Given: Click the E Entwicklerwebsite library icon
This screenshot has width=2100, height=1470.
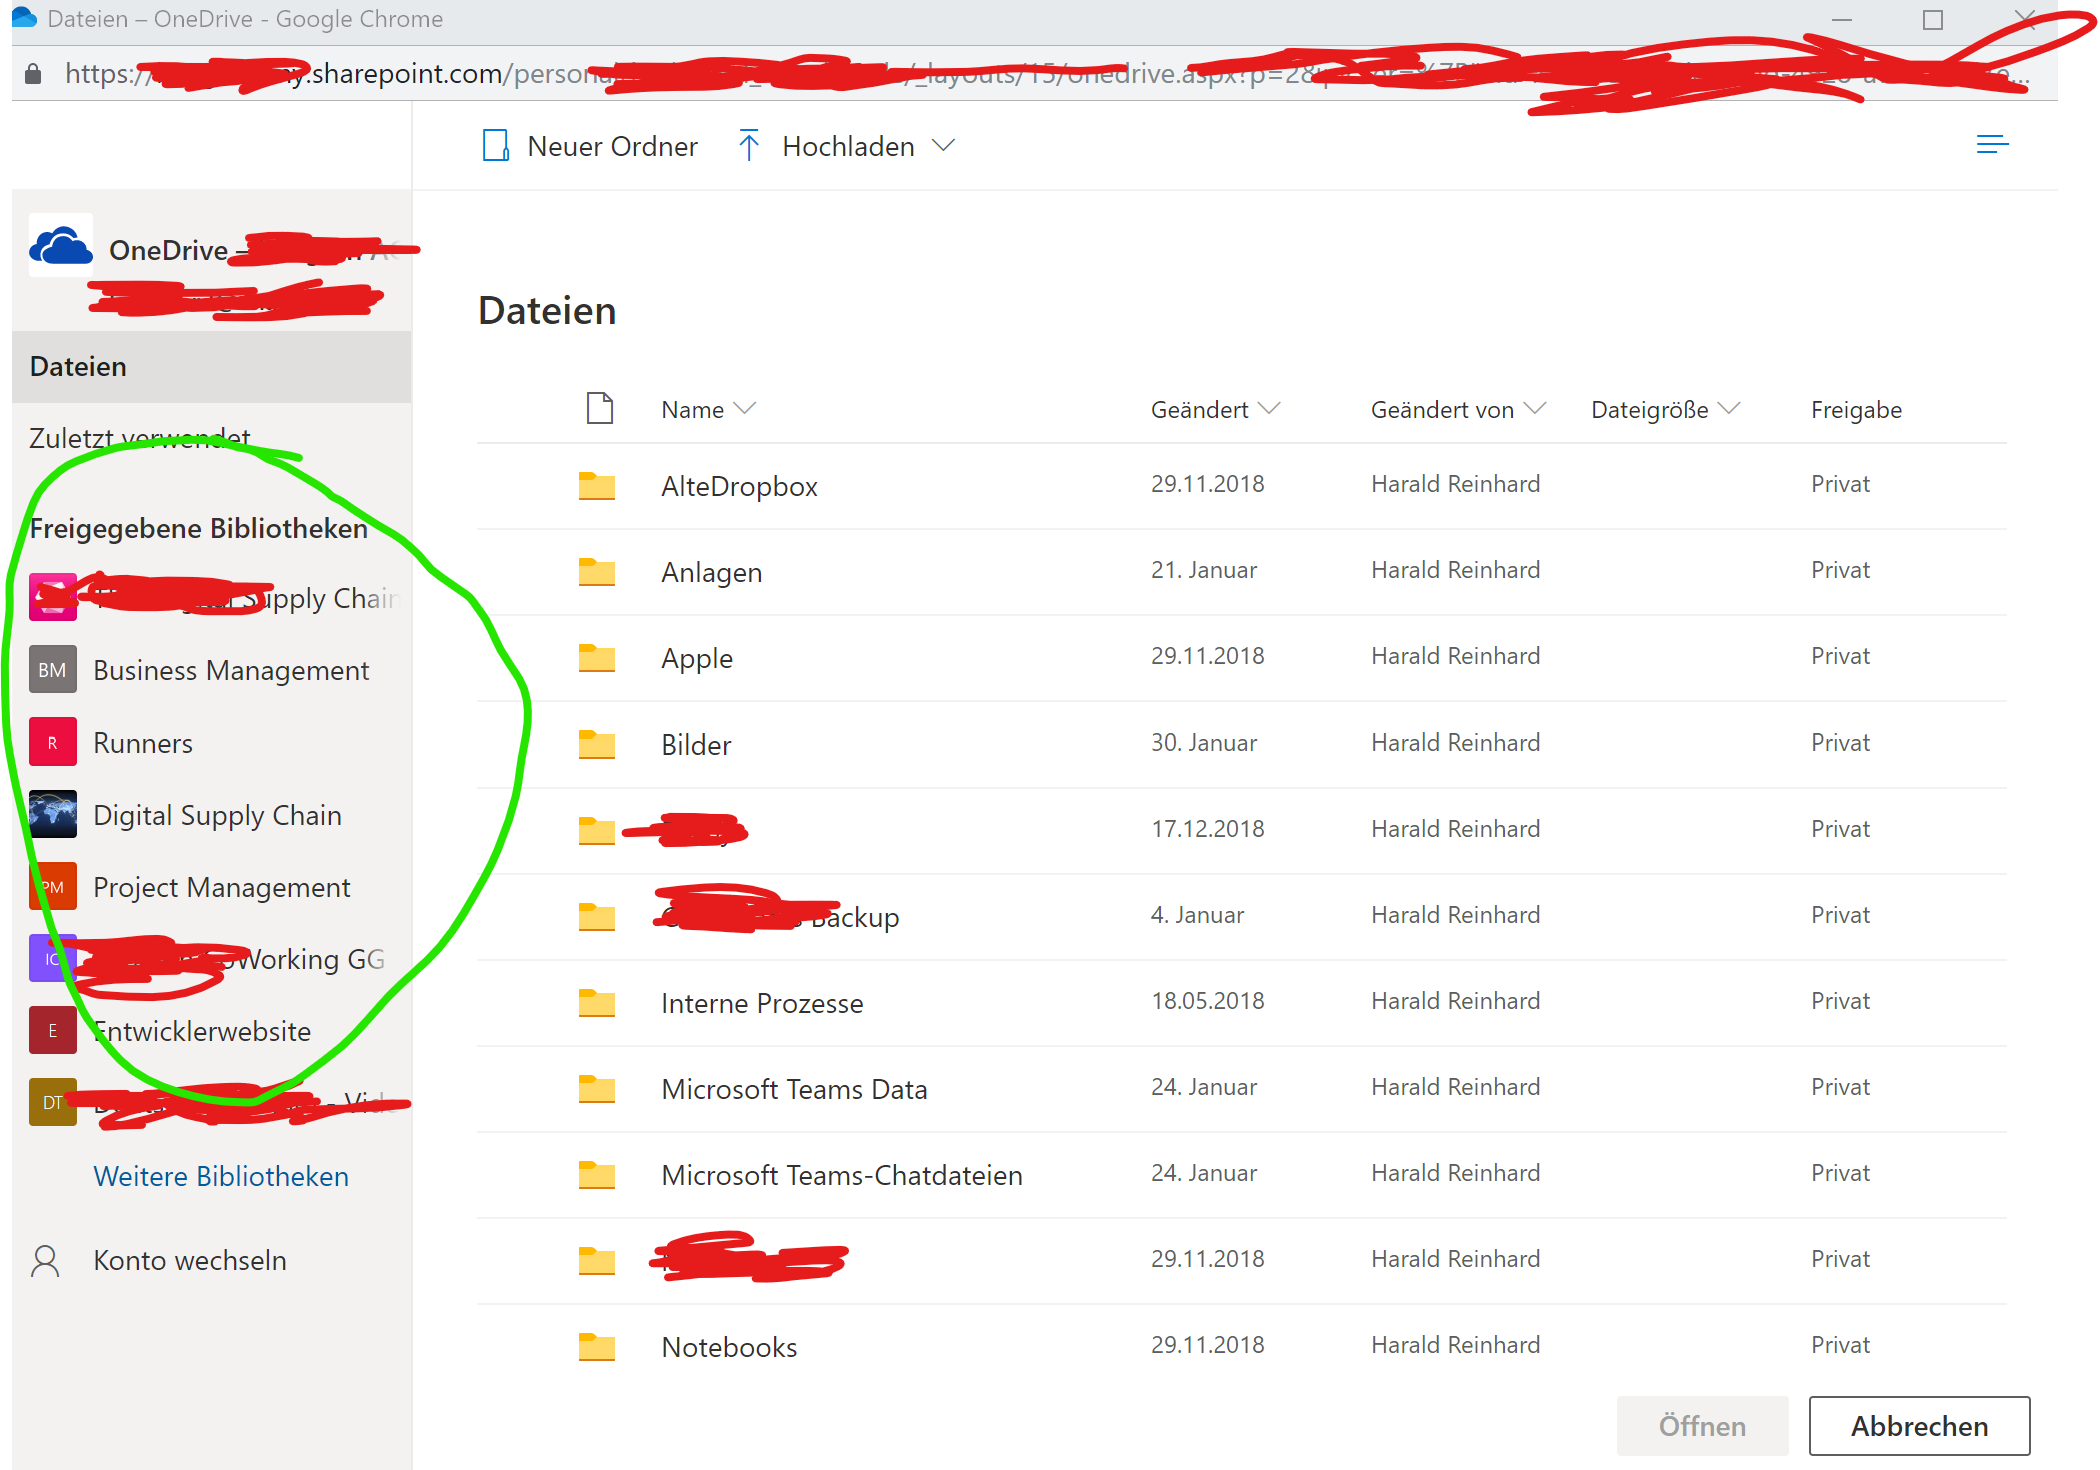Looking at the screenshot, I should [x=53, y=1030].
